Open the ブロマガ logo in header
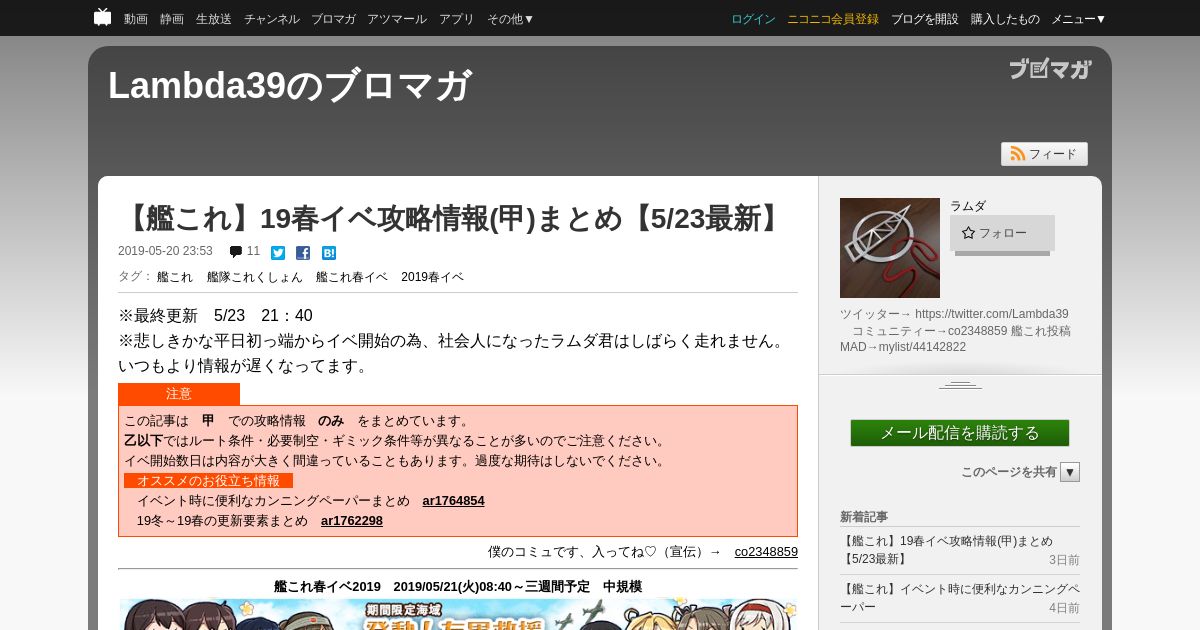 click(x=1050, y=69)
